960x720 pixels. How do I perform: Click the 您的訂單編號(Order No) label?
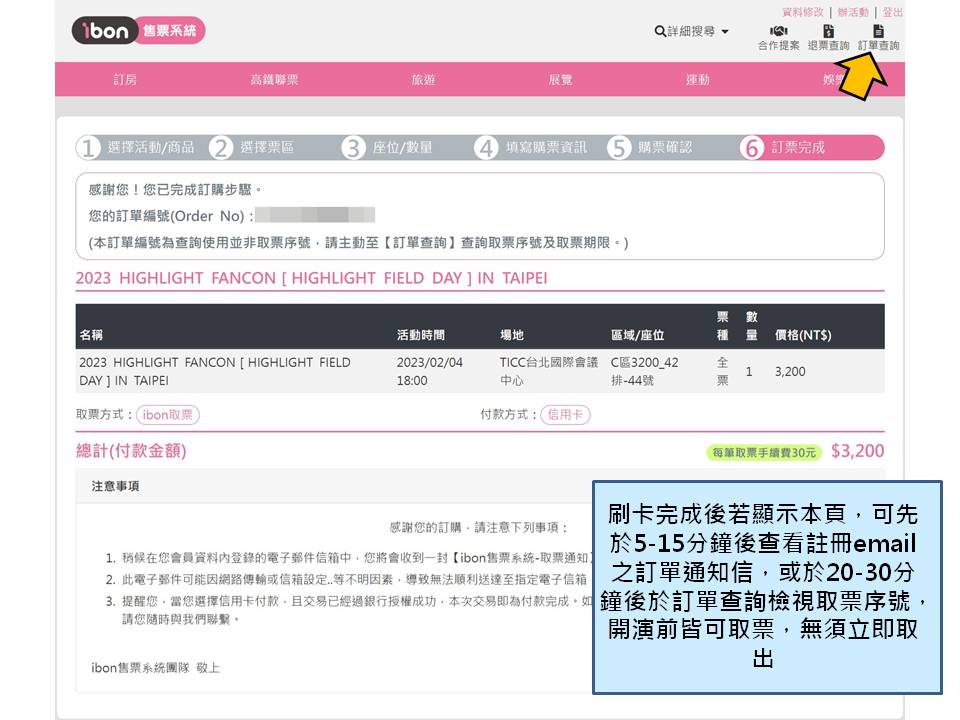(x=171, y=216)
